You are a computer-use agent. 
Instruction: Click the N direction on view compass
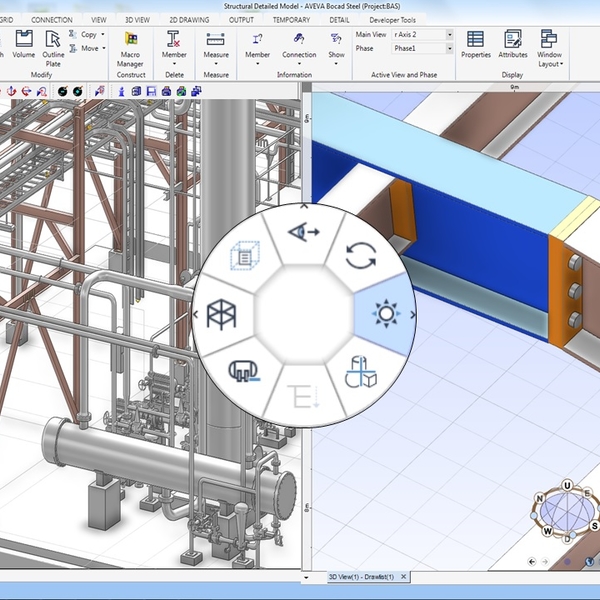pos(540,498)
